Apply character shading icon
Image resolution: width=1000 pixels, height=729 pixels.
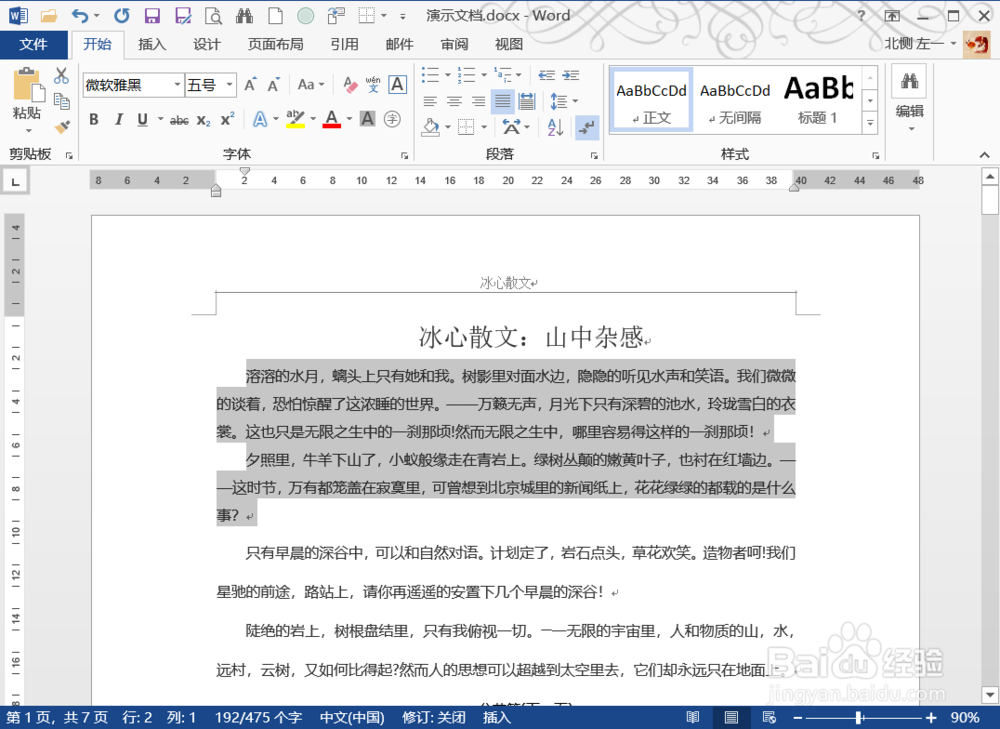pos(367,119)
